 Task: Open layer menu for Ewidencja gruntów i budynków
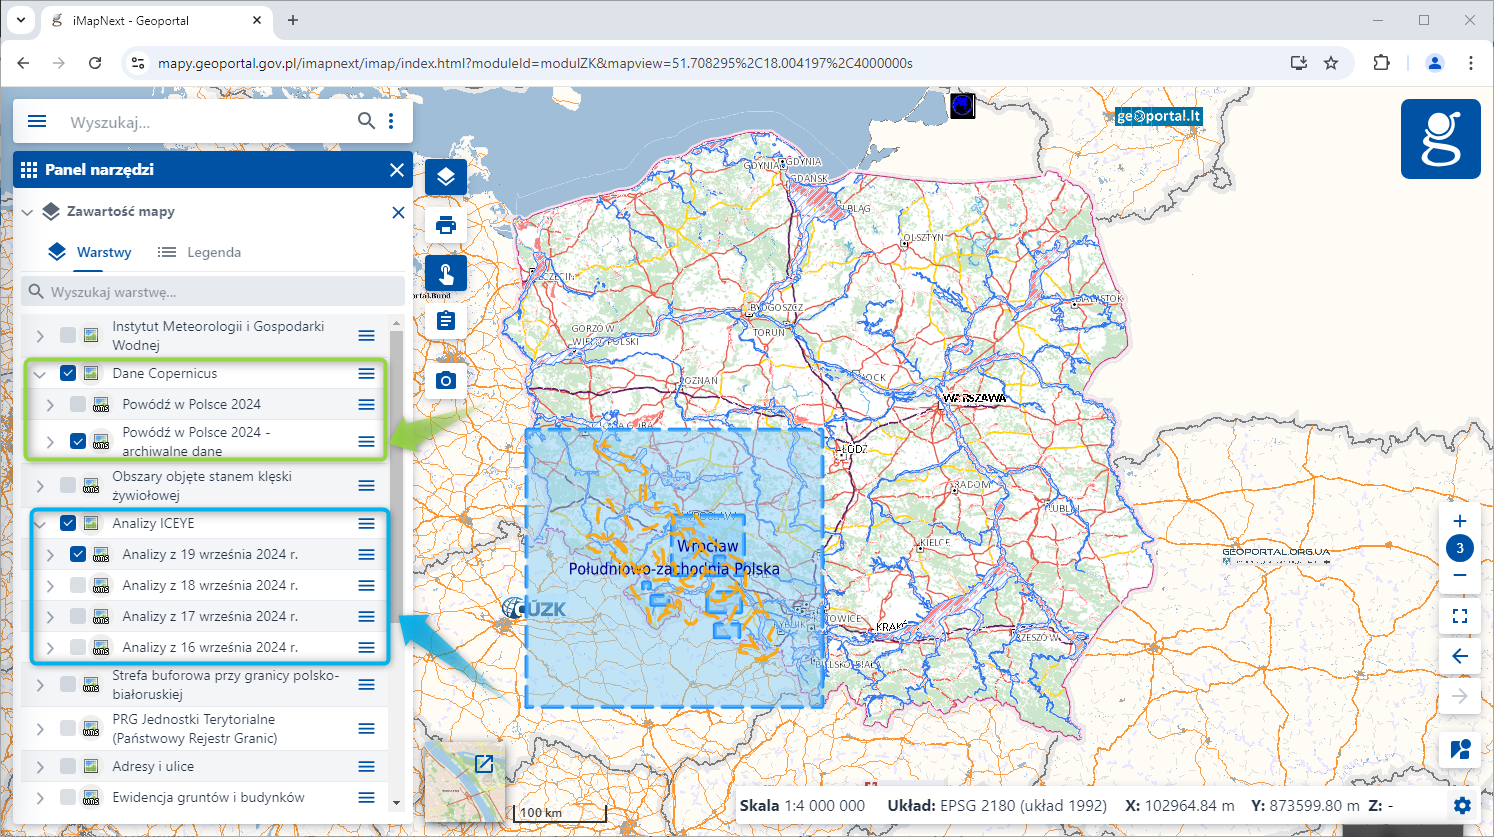[x=367, y=797]
